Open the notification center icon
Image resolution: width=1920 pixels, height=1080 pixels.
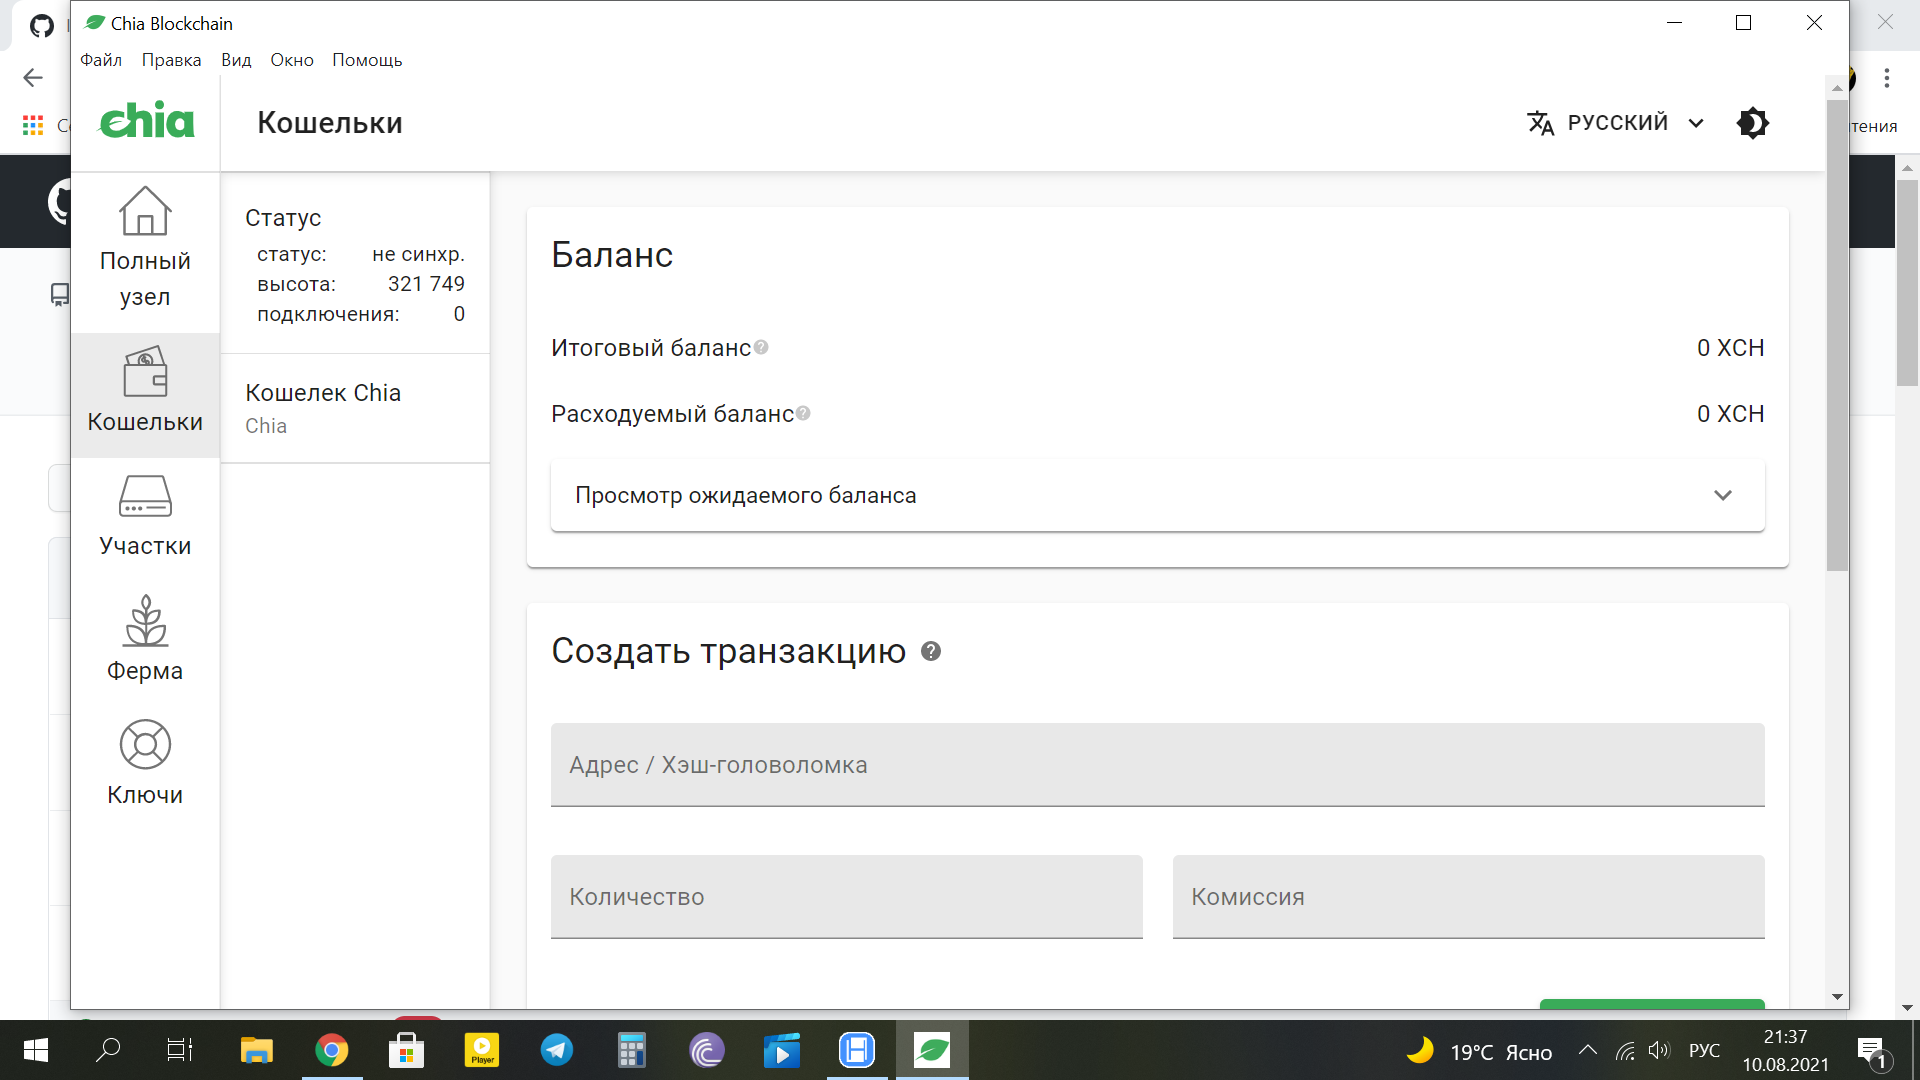click(x=1872, y=1051)
